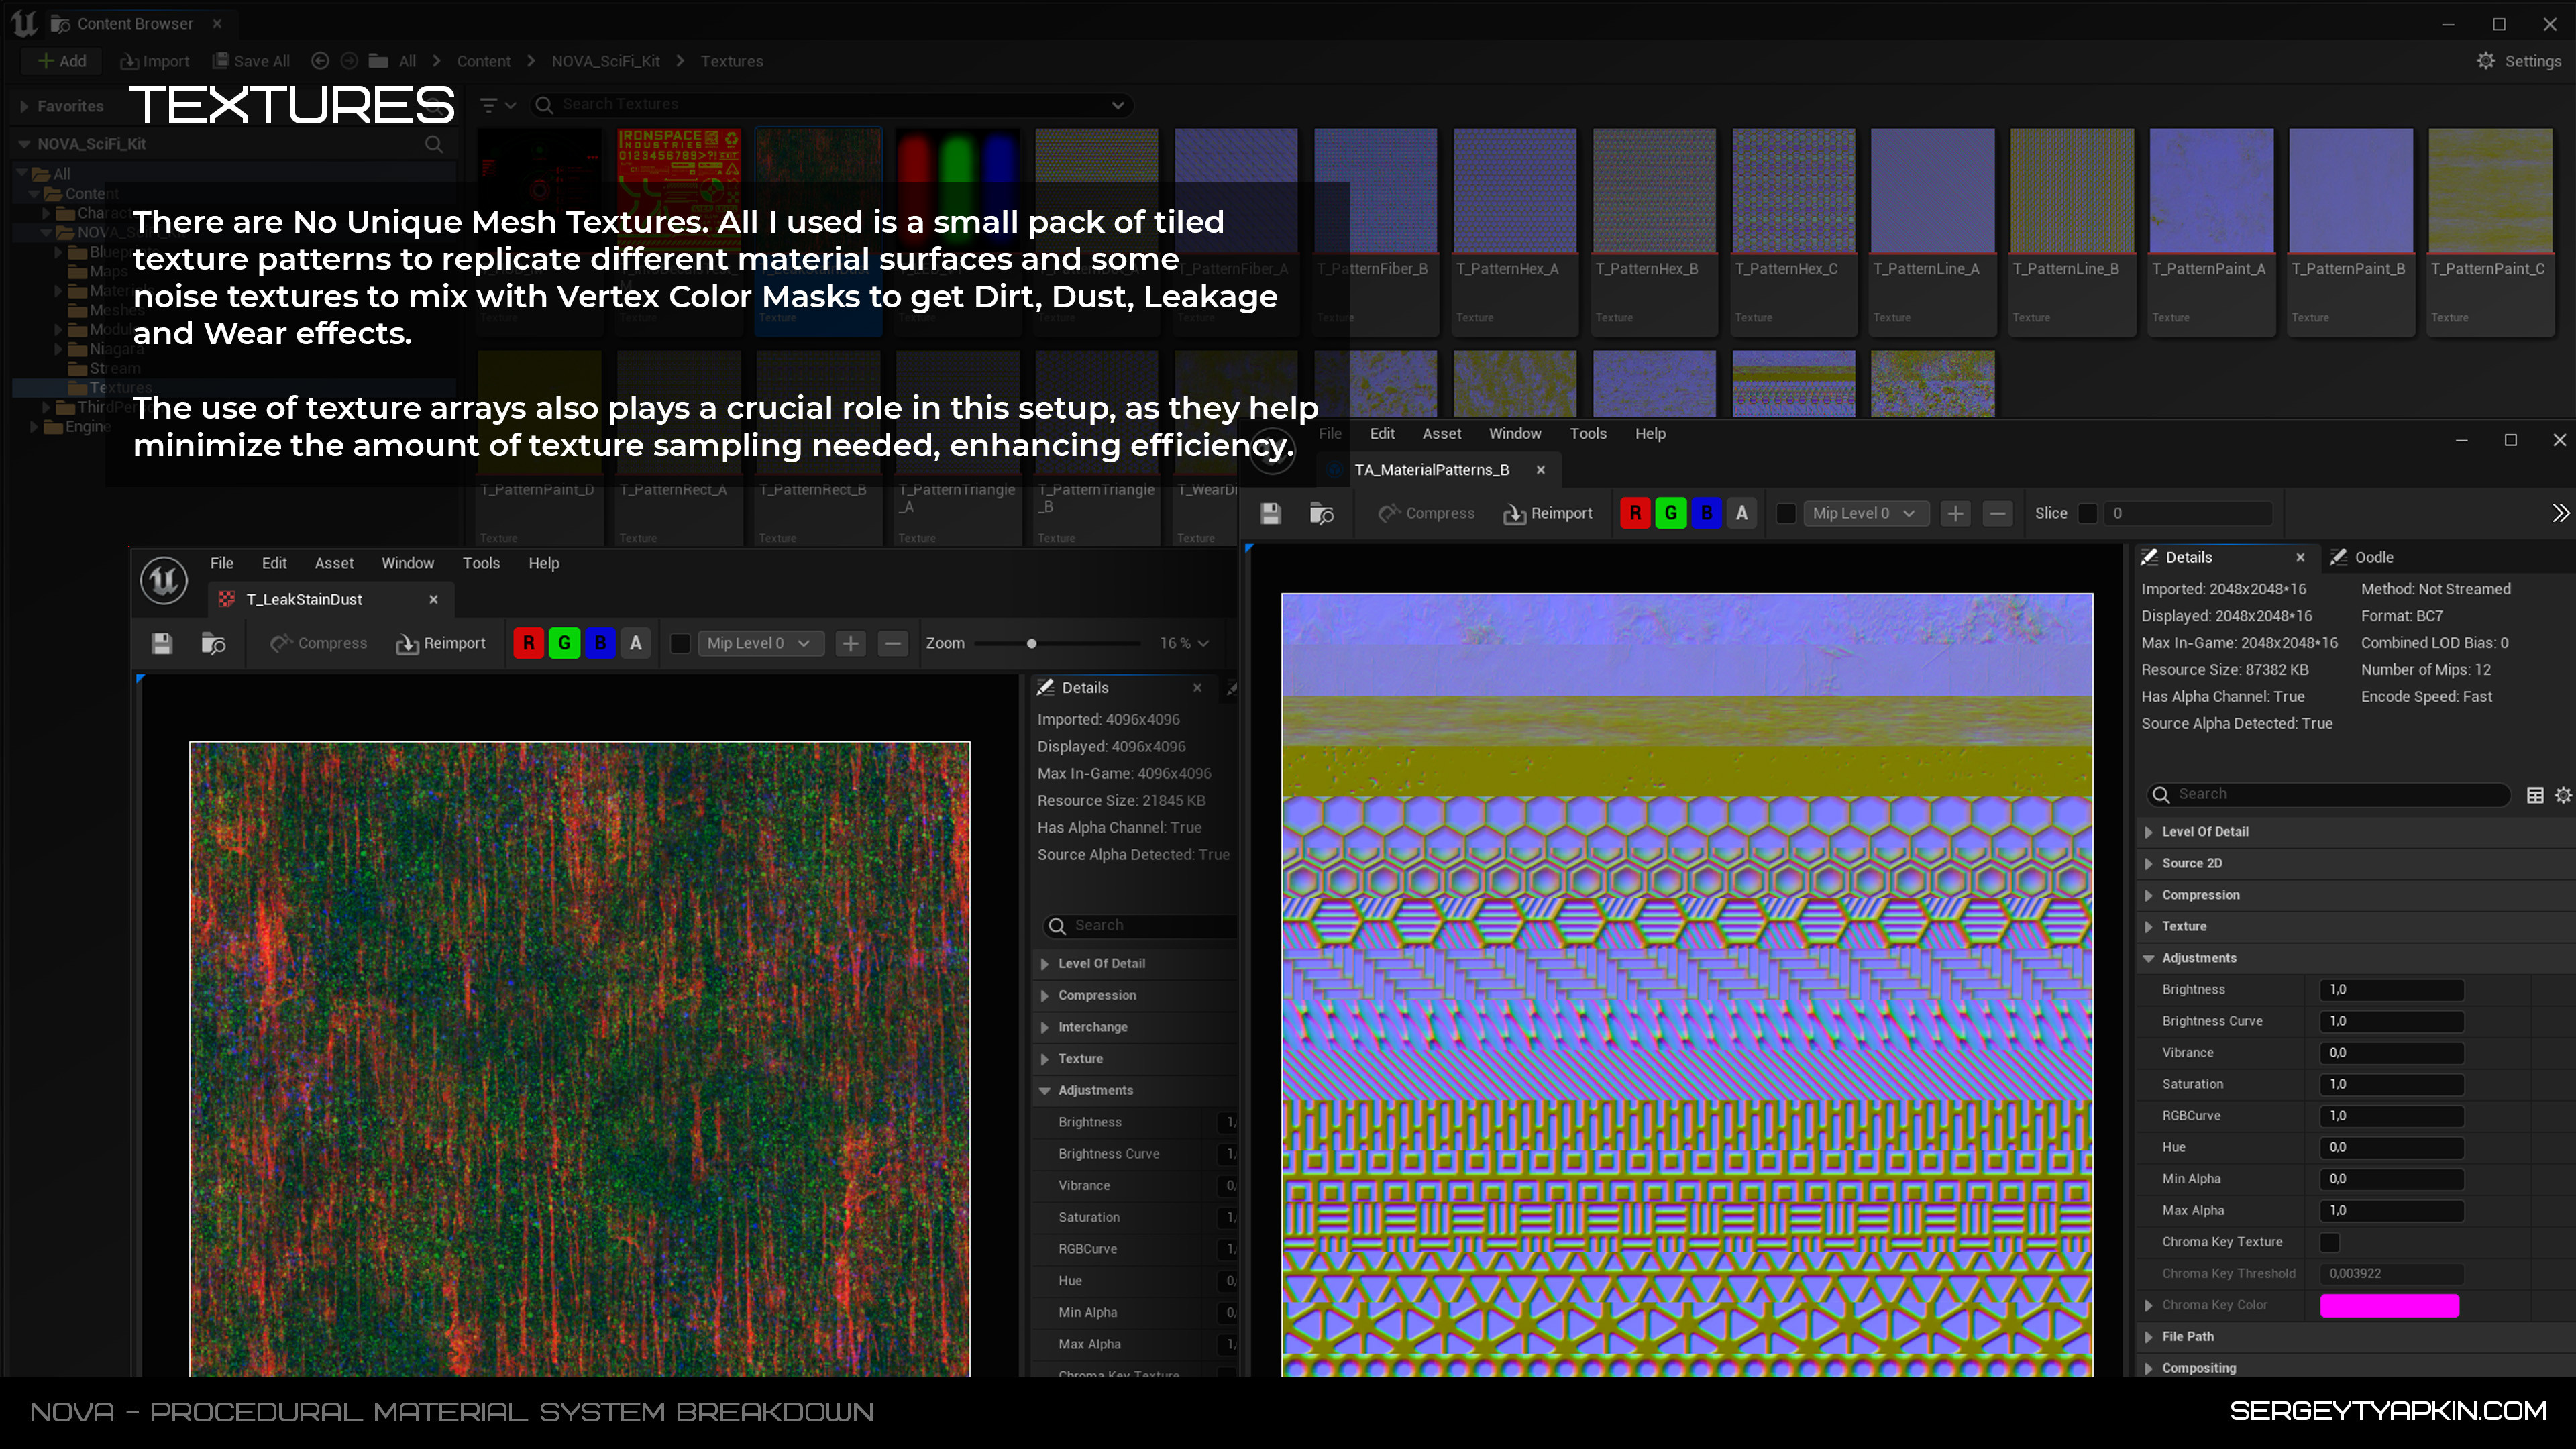This screenshot has width=2576, height=1449.
Task: Open 16 % zoom dropdown in T_LeakStainDust
Action: 1184,643
